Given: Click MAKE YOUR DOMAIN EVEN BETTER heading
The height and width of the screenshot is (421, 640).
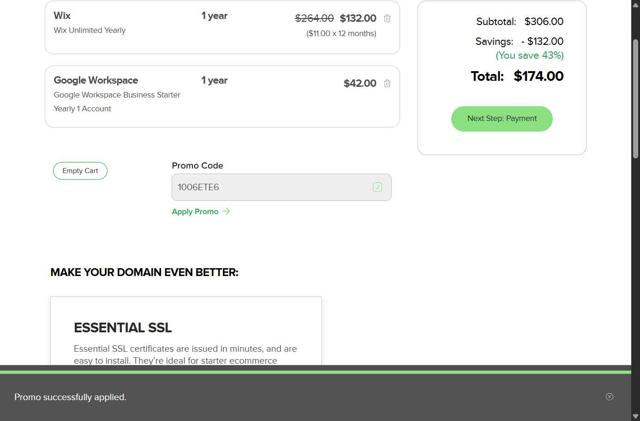Looking at the screenshot, I should pyautogui.click(x=144, y=272).
